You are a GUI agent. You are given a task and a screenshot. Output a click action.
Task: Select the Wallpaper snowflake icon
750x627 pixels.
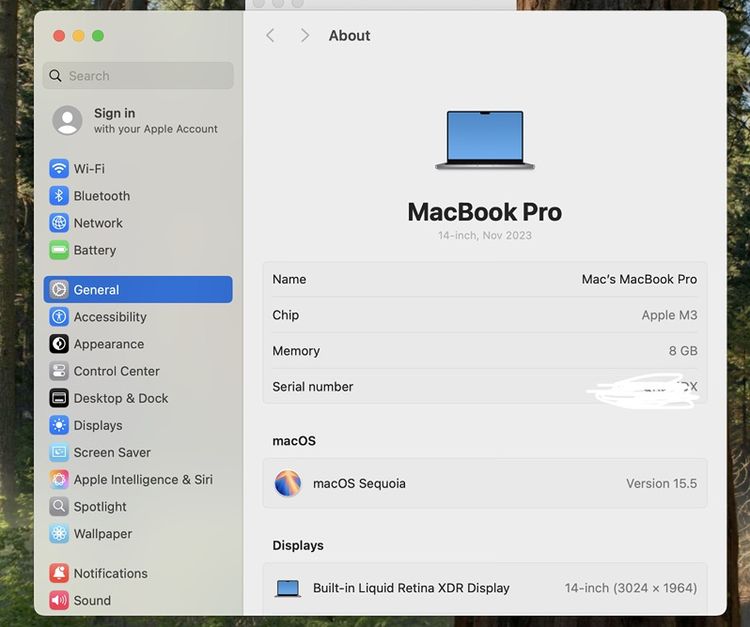pyautogui.click(x=59, y=533)
